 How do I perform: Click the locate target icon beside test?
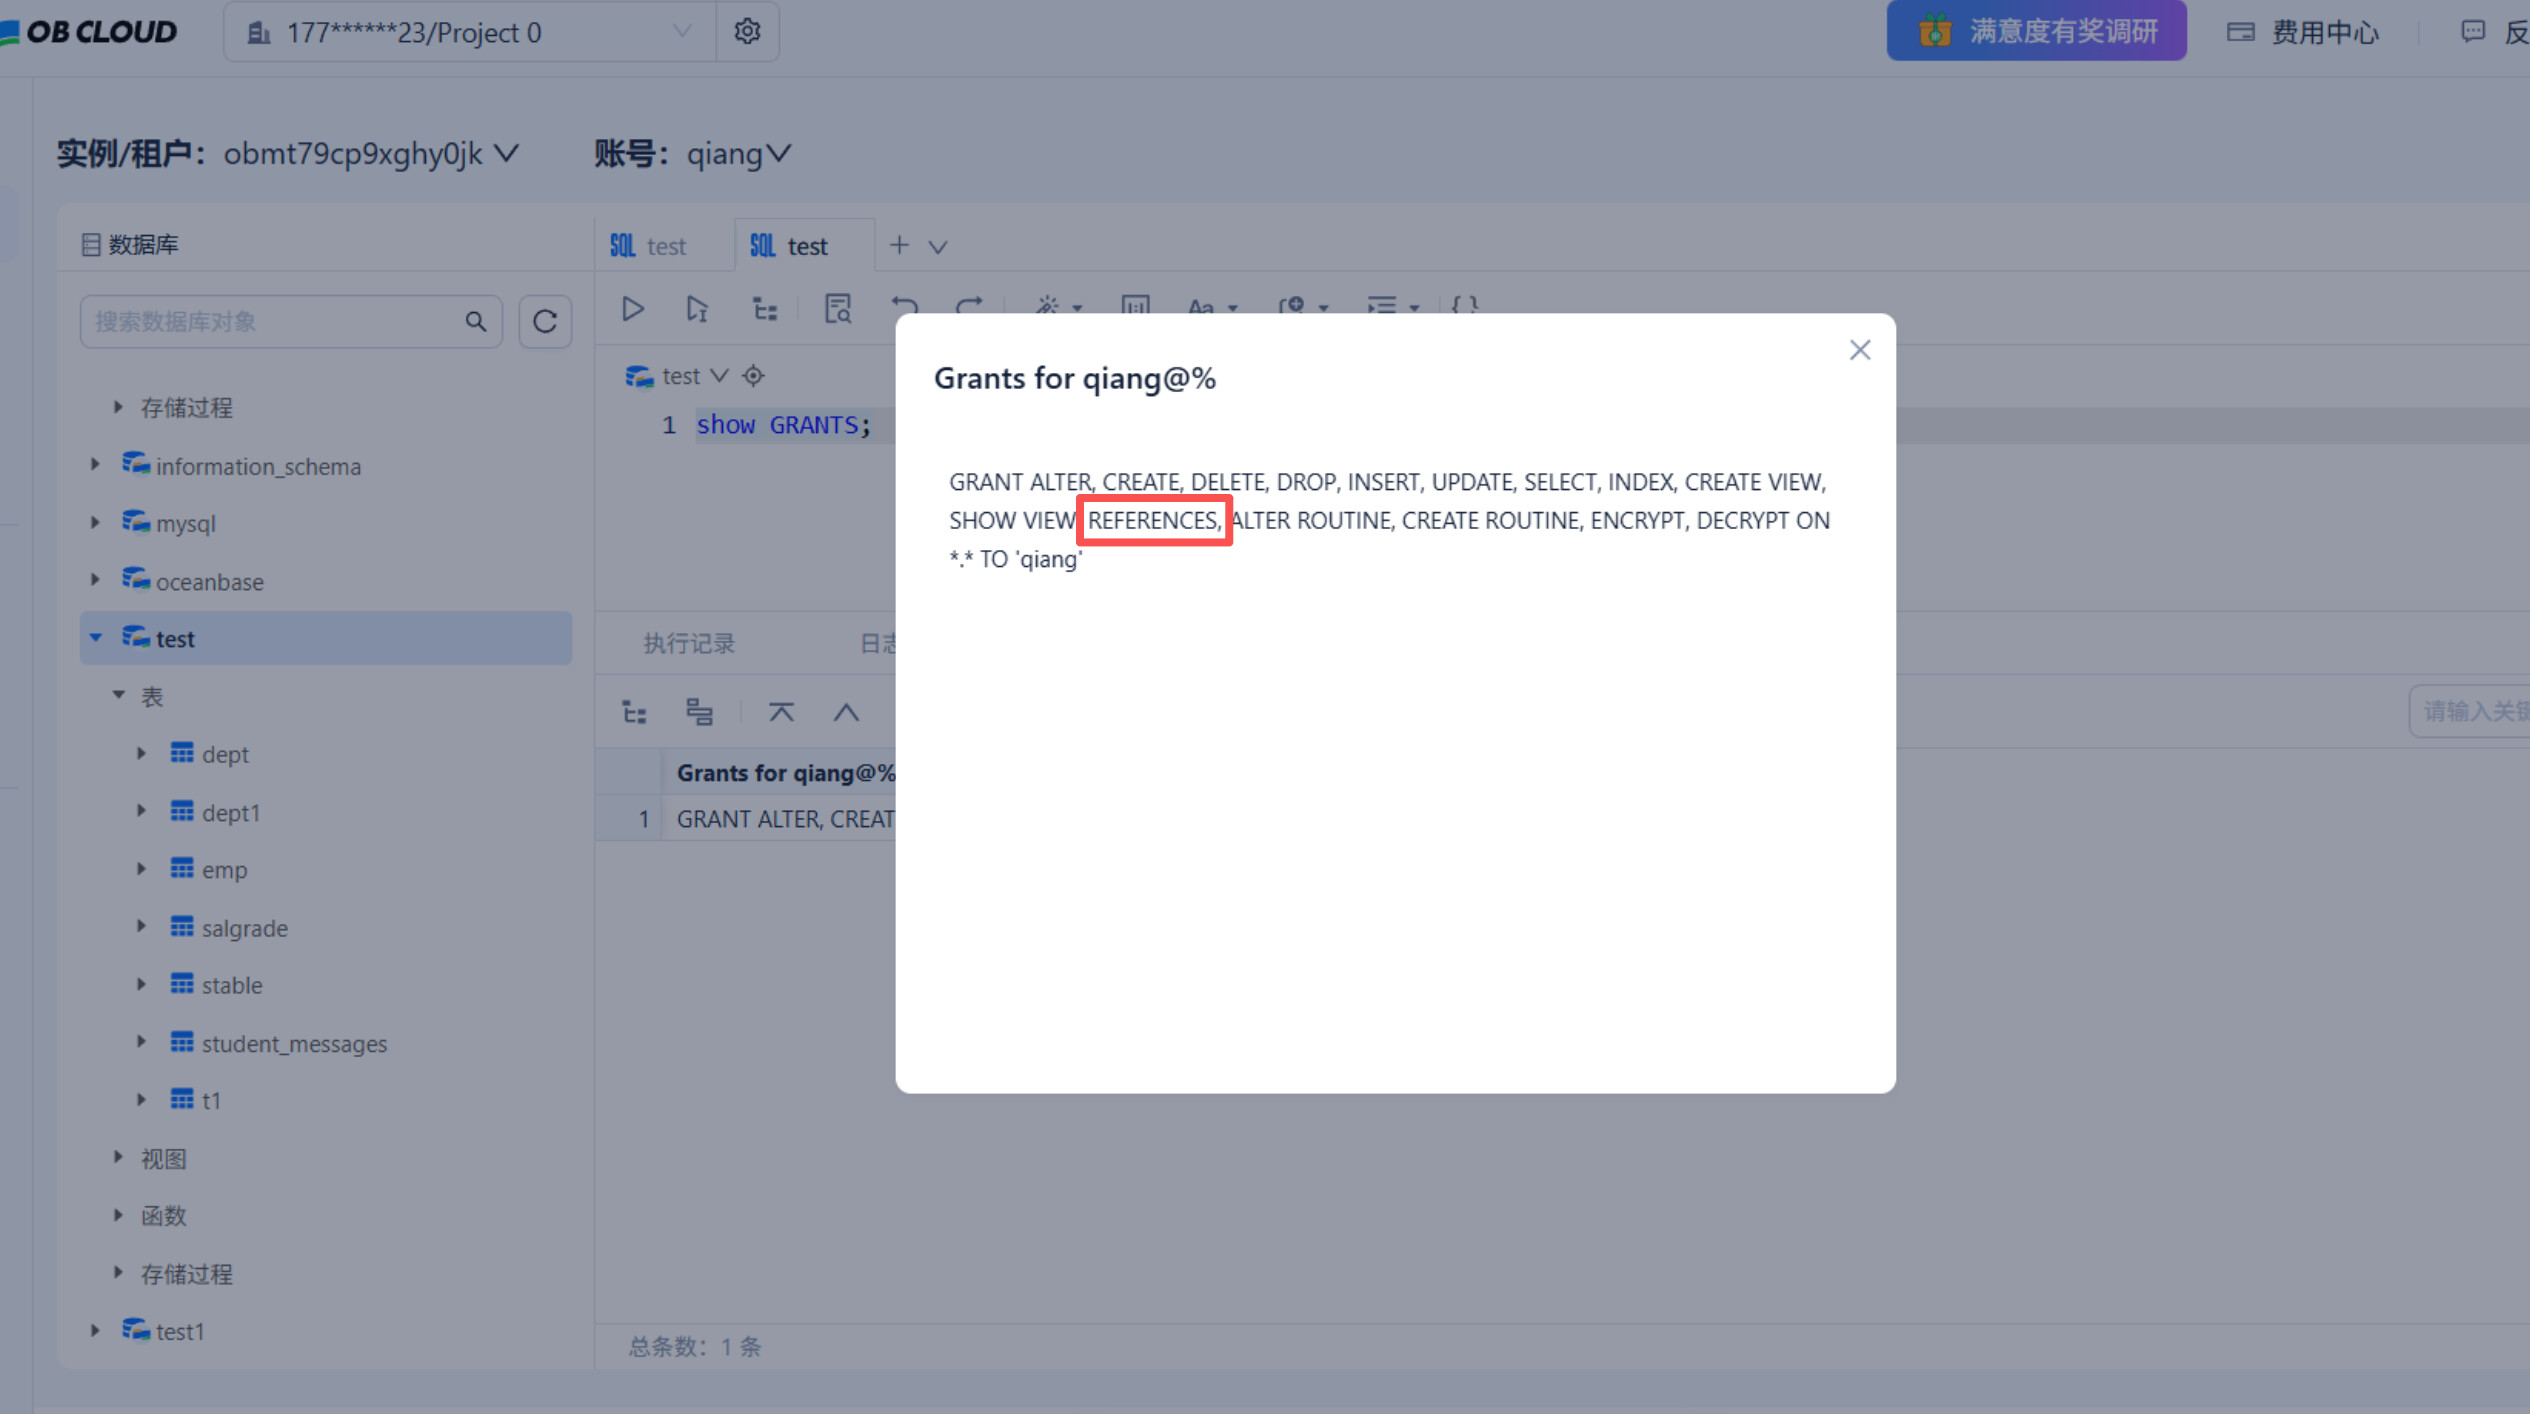point(753,376)
